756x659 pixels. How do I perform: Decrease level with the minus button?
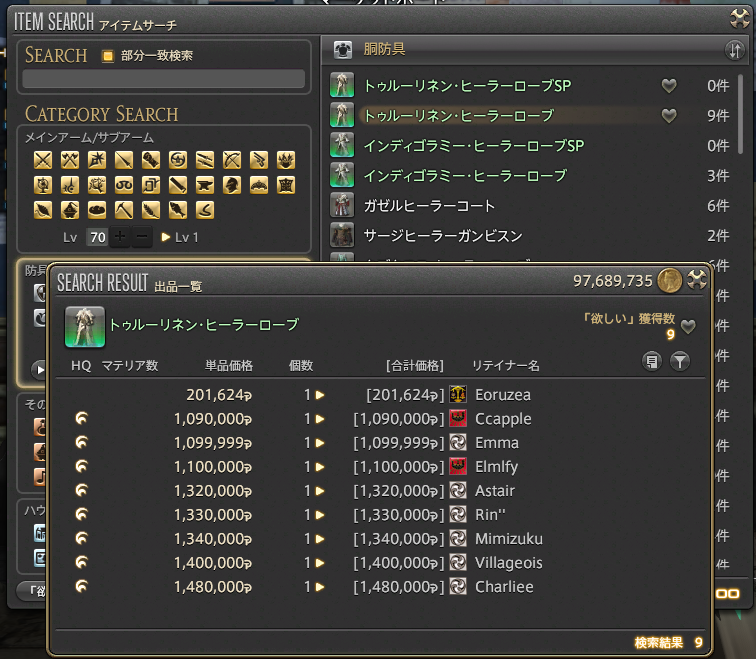coord(142,237)
